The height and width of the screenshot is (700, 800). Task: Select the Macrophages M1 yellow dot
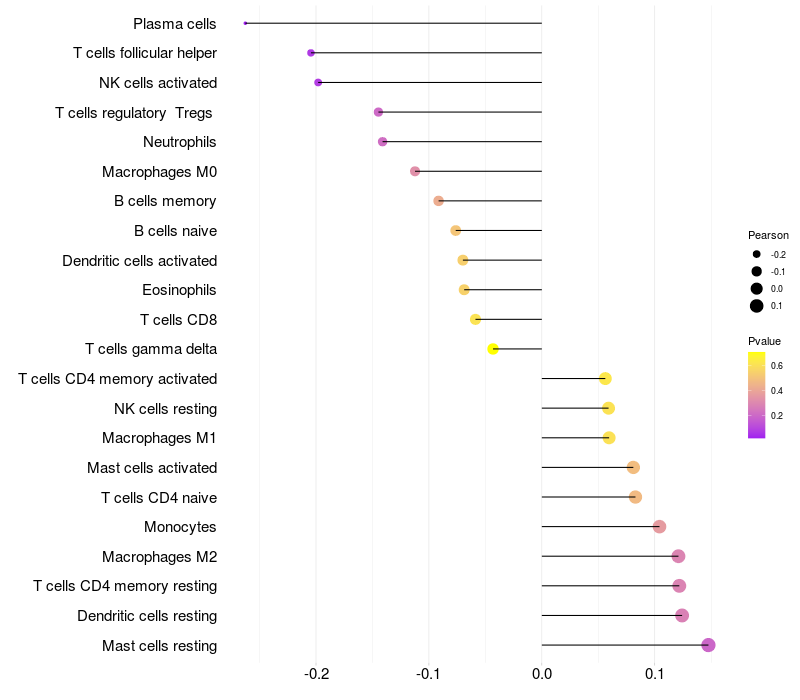(609, 438)
